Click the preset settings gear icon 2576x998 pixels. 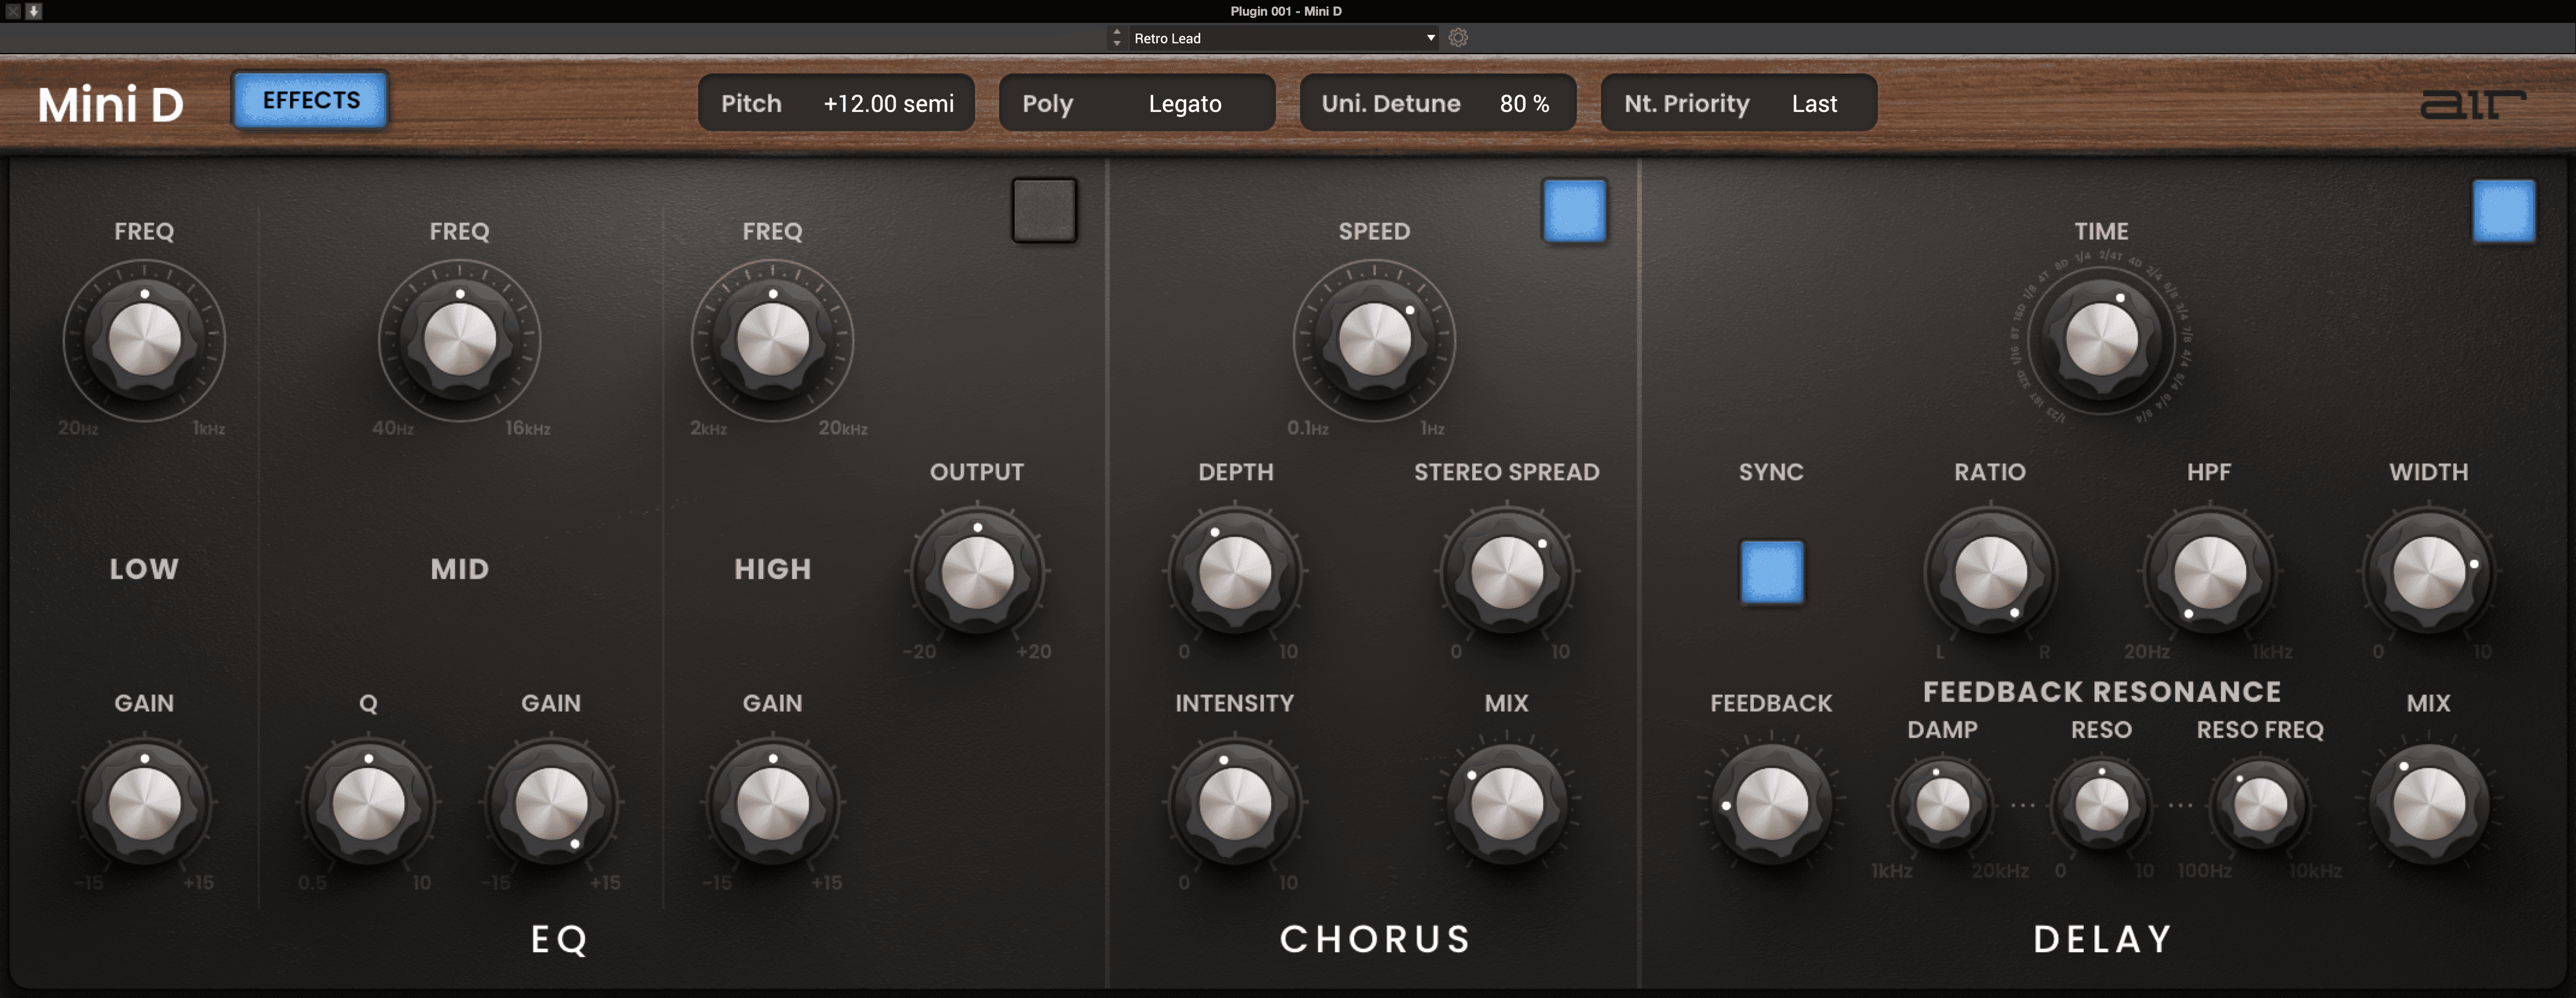point(1458,38)
